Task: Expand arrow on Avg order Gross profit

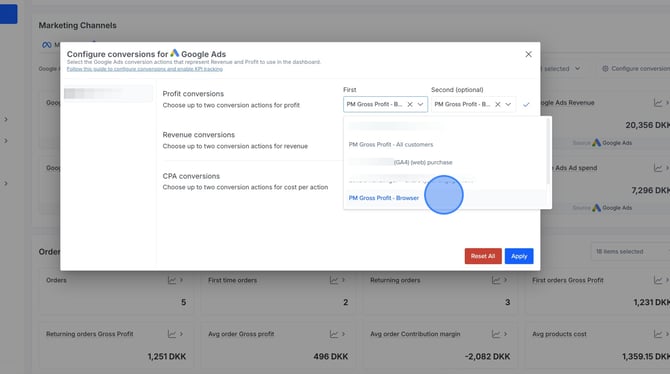Action: (344, 334)
